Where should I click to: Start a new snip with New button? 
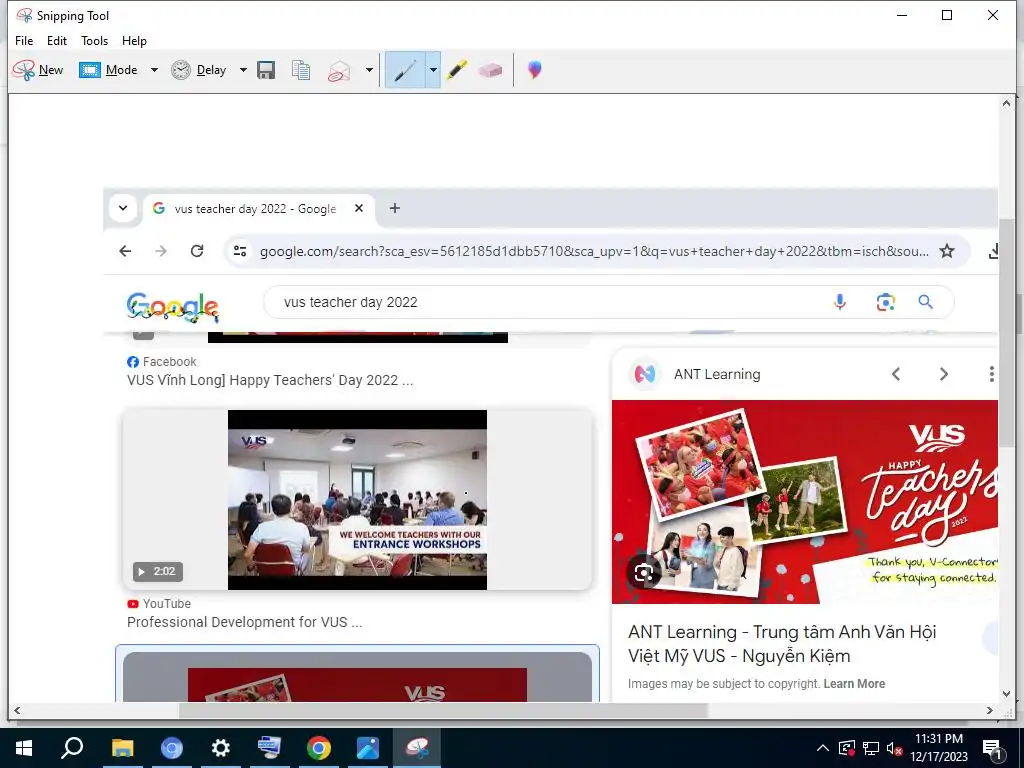coord(38,70)
